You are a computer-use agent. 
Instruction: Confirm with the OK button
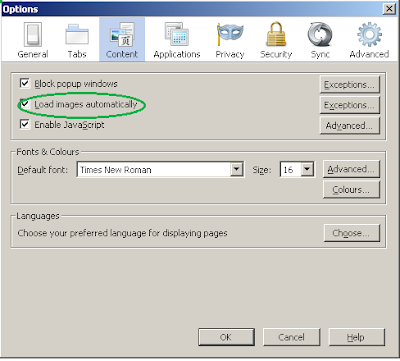pyautogui.click(x=226, y=337)
